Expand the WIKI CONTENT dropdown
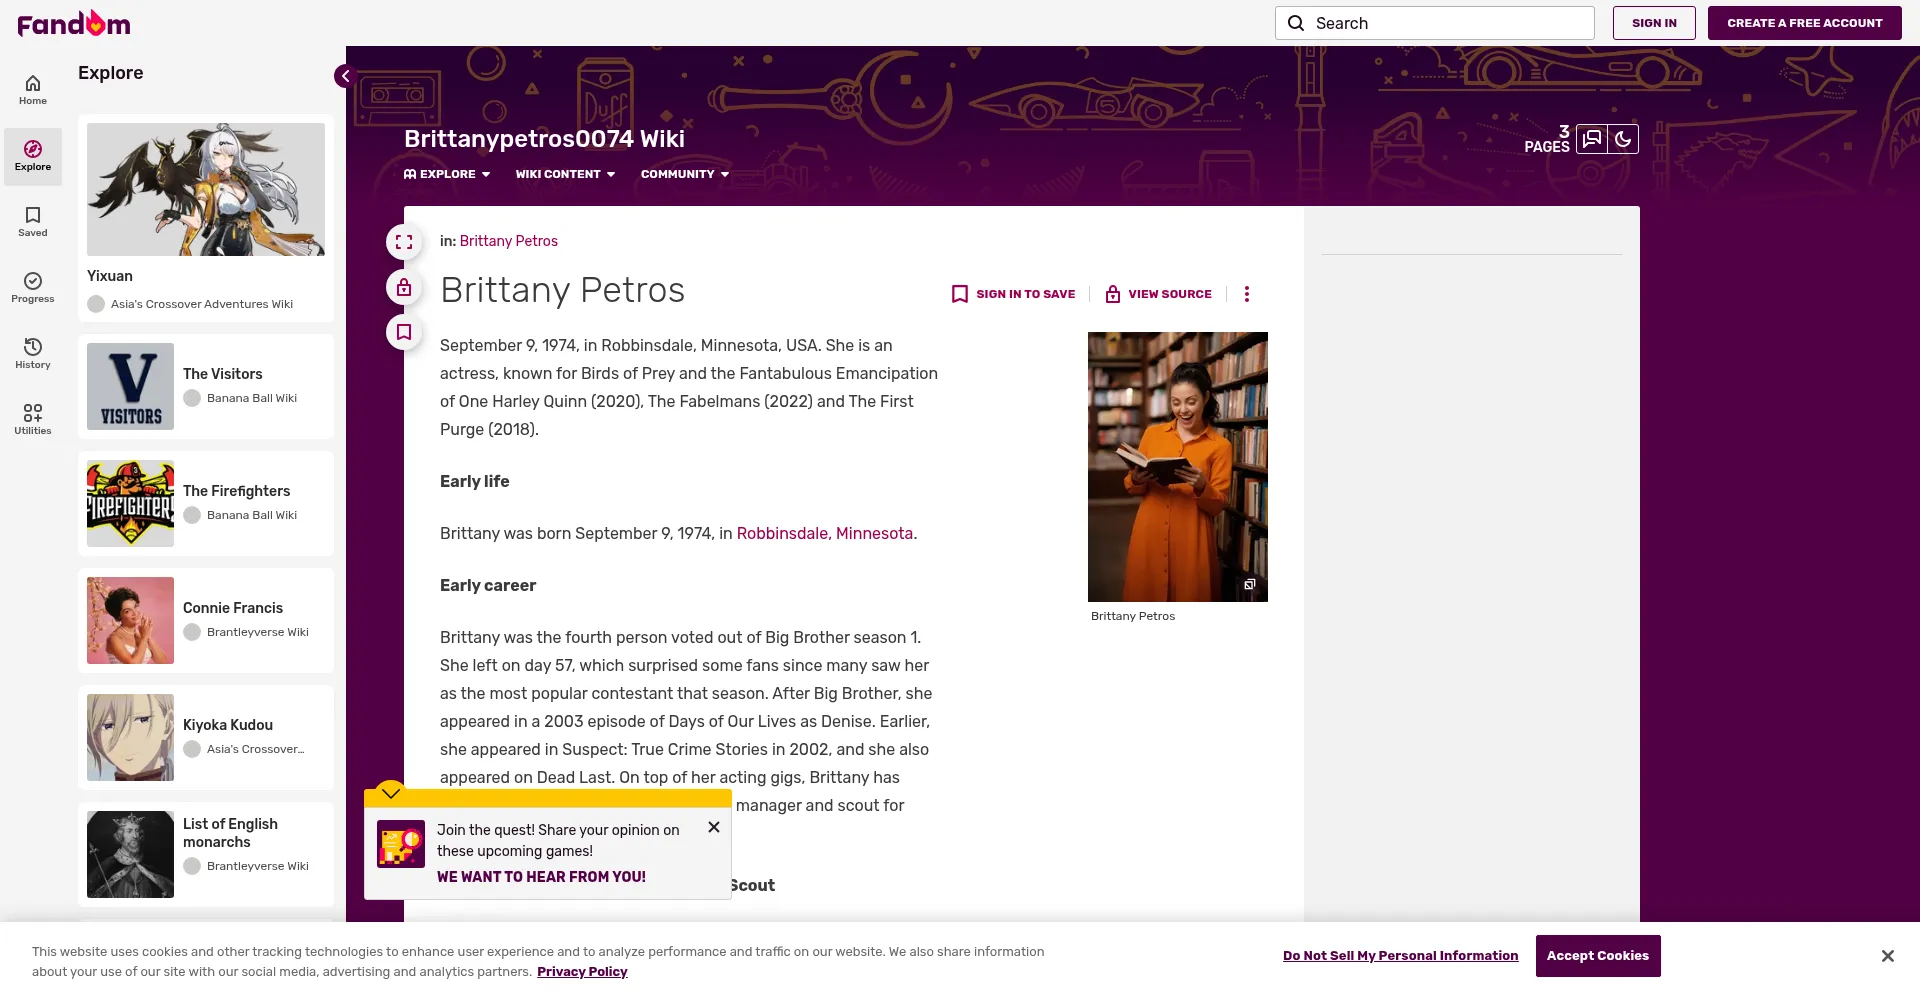Image resolution: width=1920 pixels, height=993 pixels. (x=565, y=174)
